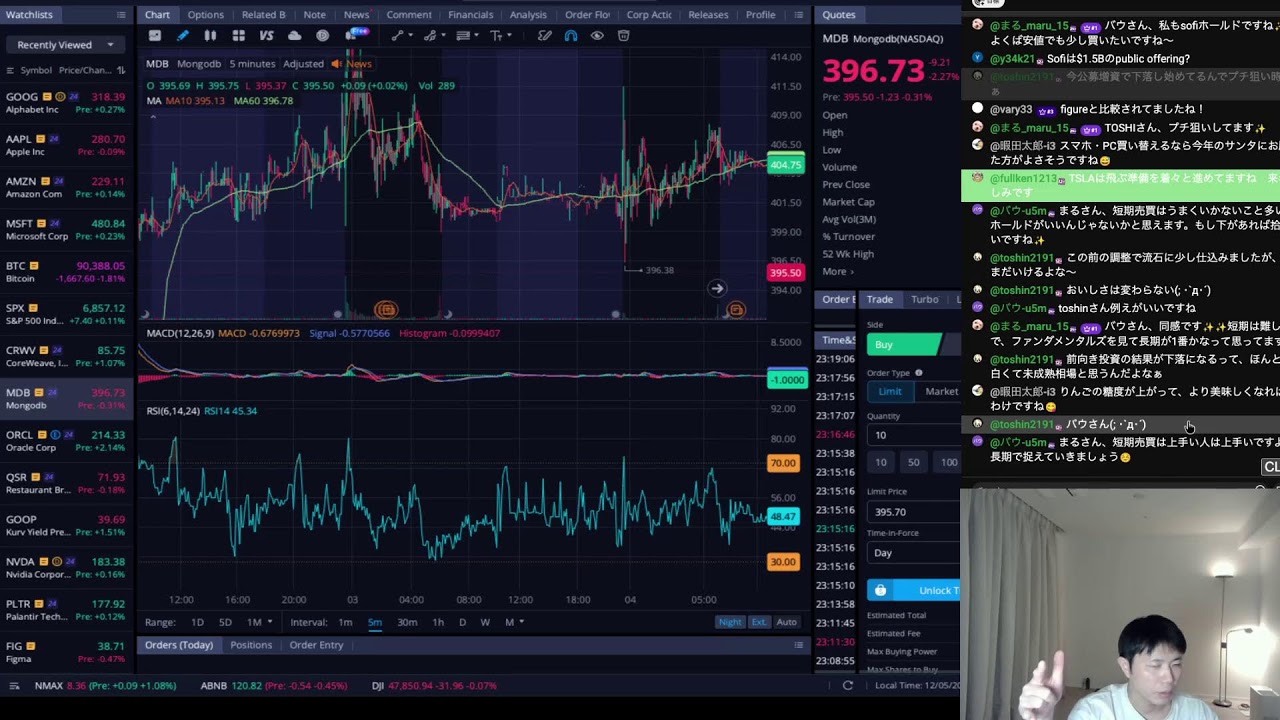Open the Positions tab
The width and height of the screenshot is (1280, 720).
pos(251,645)
